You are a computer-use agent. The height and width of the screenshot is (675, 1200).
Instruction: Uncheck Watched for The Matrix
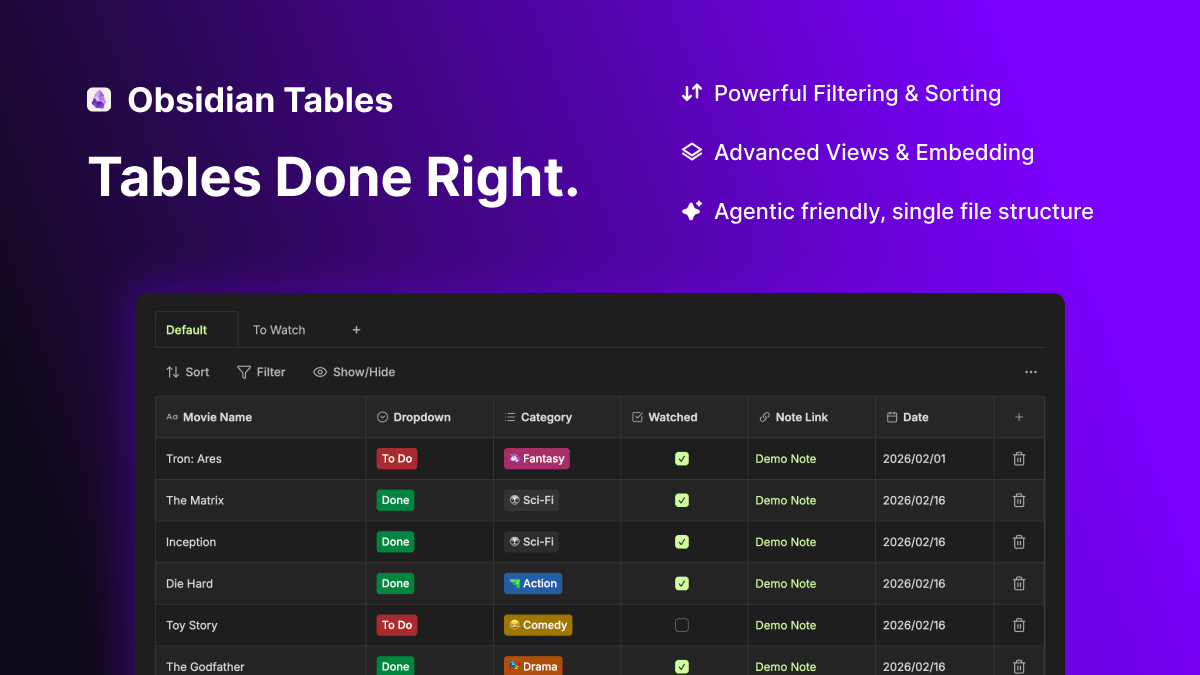point(682,500)
